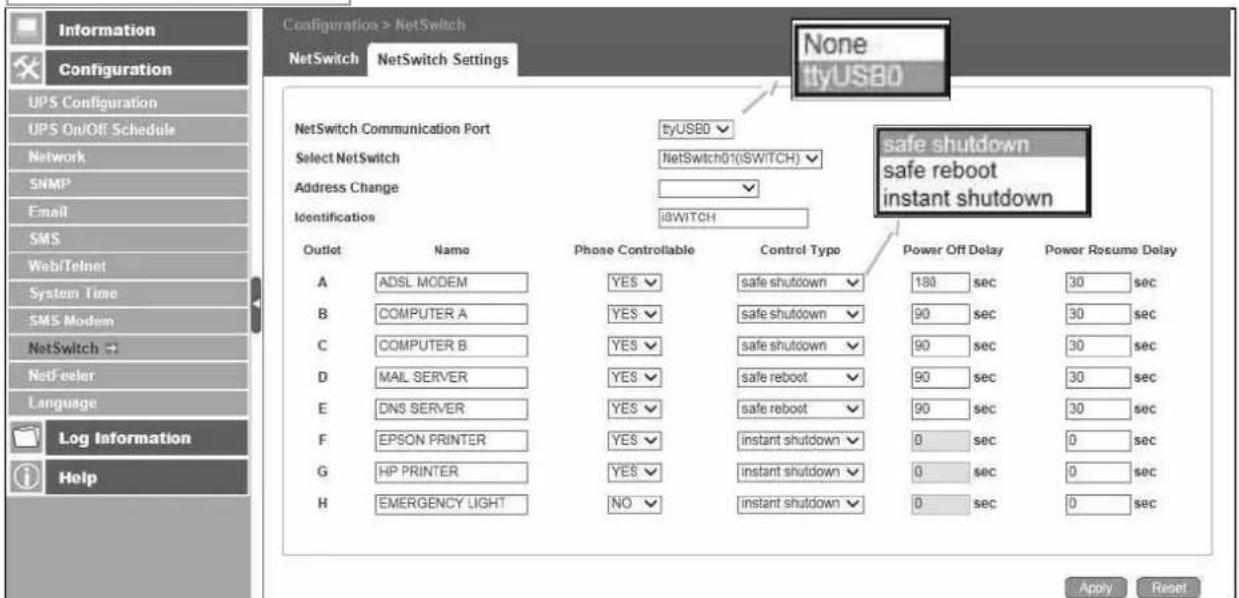Open SMS settings in sidebar

tap(126, 239)
